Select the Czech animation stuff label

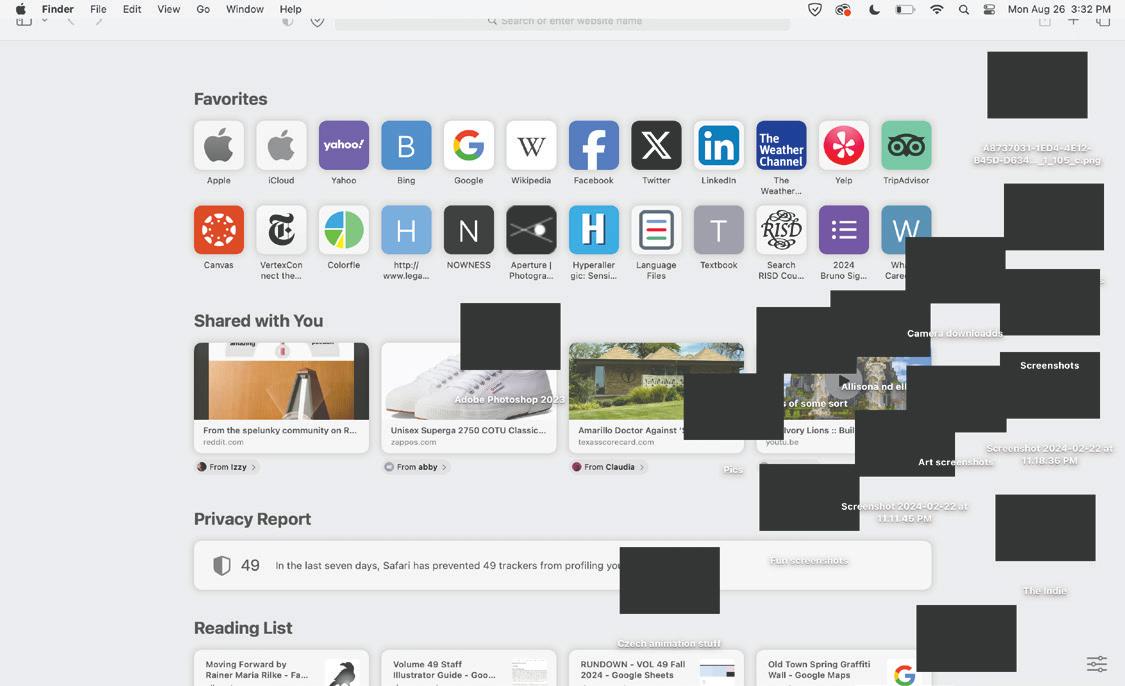click(x=669, y=644)
